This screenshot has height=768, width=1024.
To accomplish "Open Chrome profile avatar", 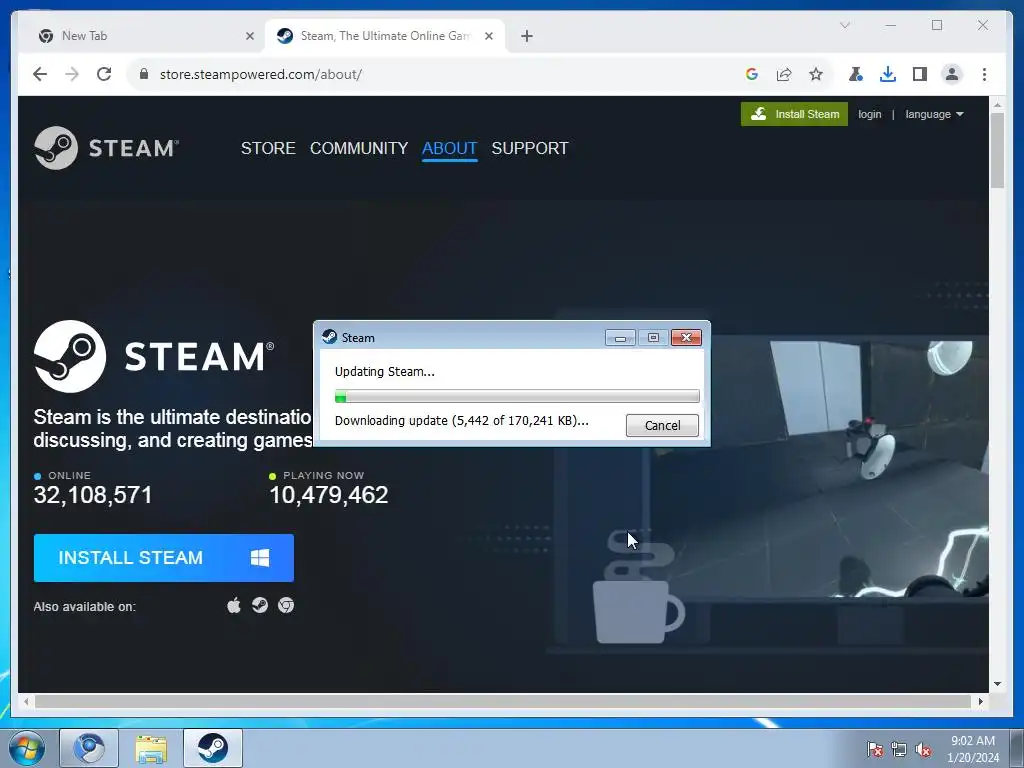I will 952,74.
